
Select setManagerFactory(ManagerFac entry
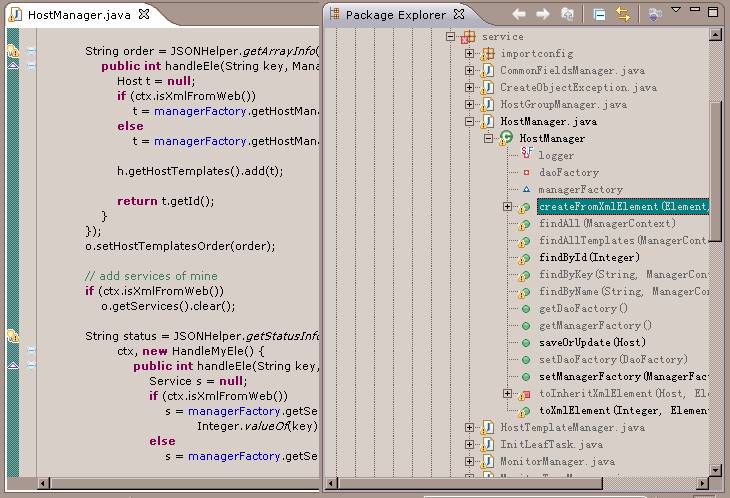623,377
